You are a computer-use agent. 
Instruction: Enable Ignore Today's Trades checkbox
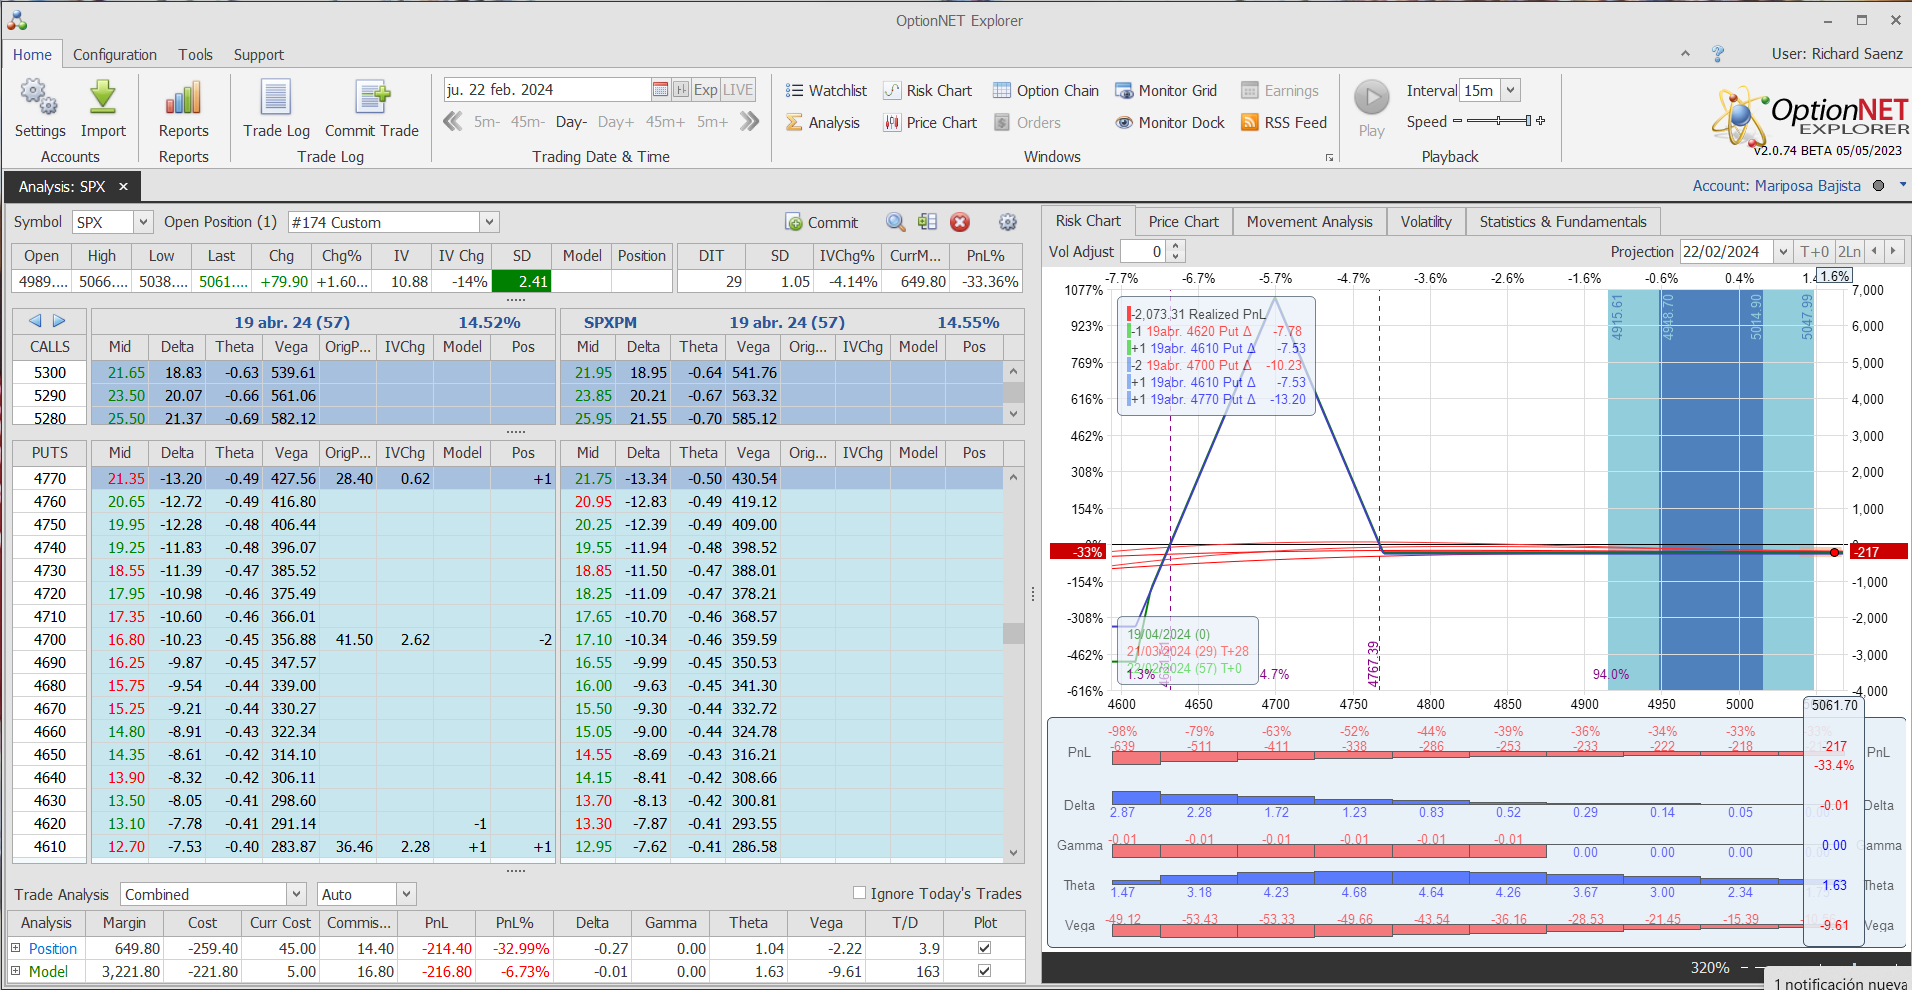pos(859,893)
